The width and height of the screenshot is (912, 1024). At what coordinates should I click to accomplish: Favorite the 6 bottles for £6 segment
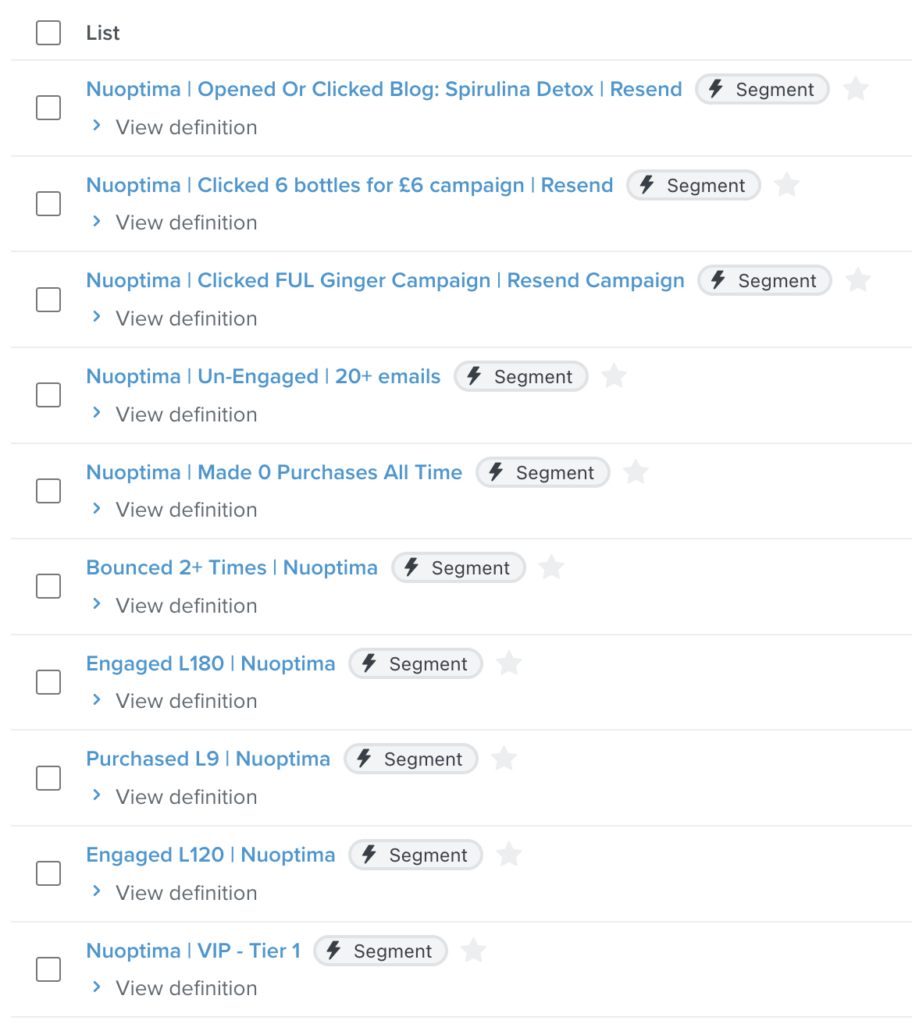click(787, 185)
